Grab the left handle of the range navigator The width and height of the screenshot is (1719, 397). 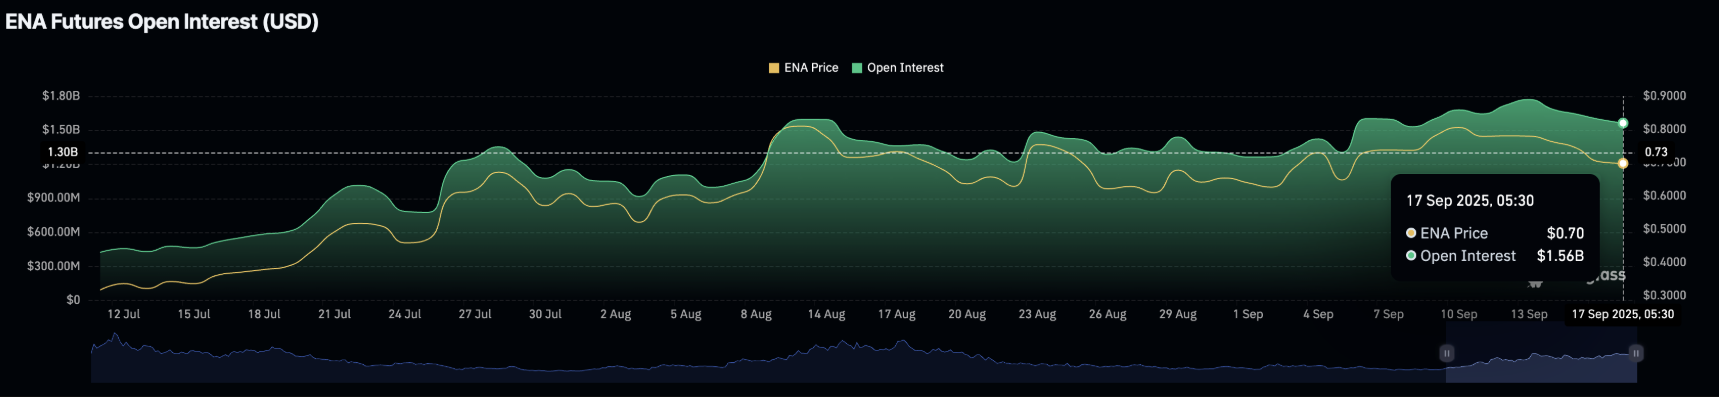[x=1446, y=353]
